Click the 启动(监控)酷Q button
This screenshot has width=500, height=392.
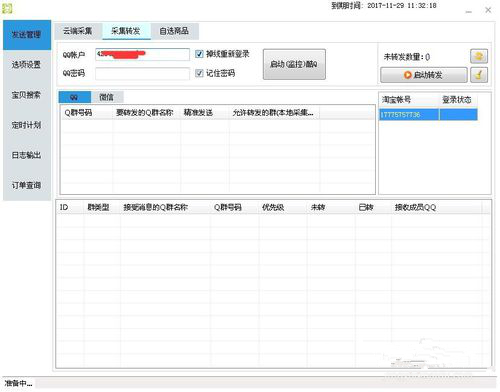(294, 64)
